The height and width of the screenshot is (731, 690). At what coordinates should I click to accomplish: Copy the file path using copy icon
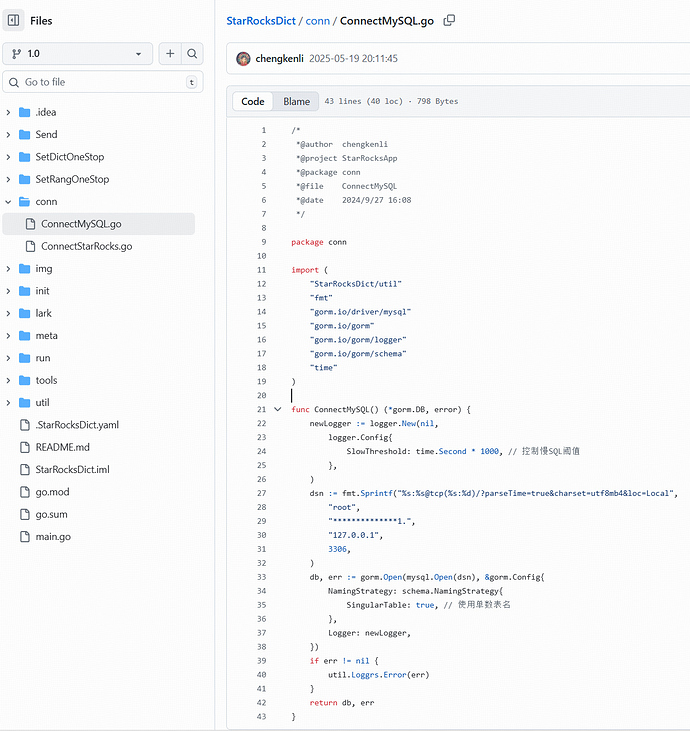[449, 20]
